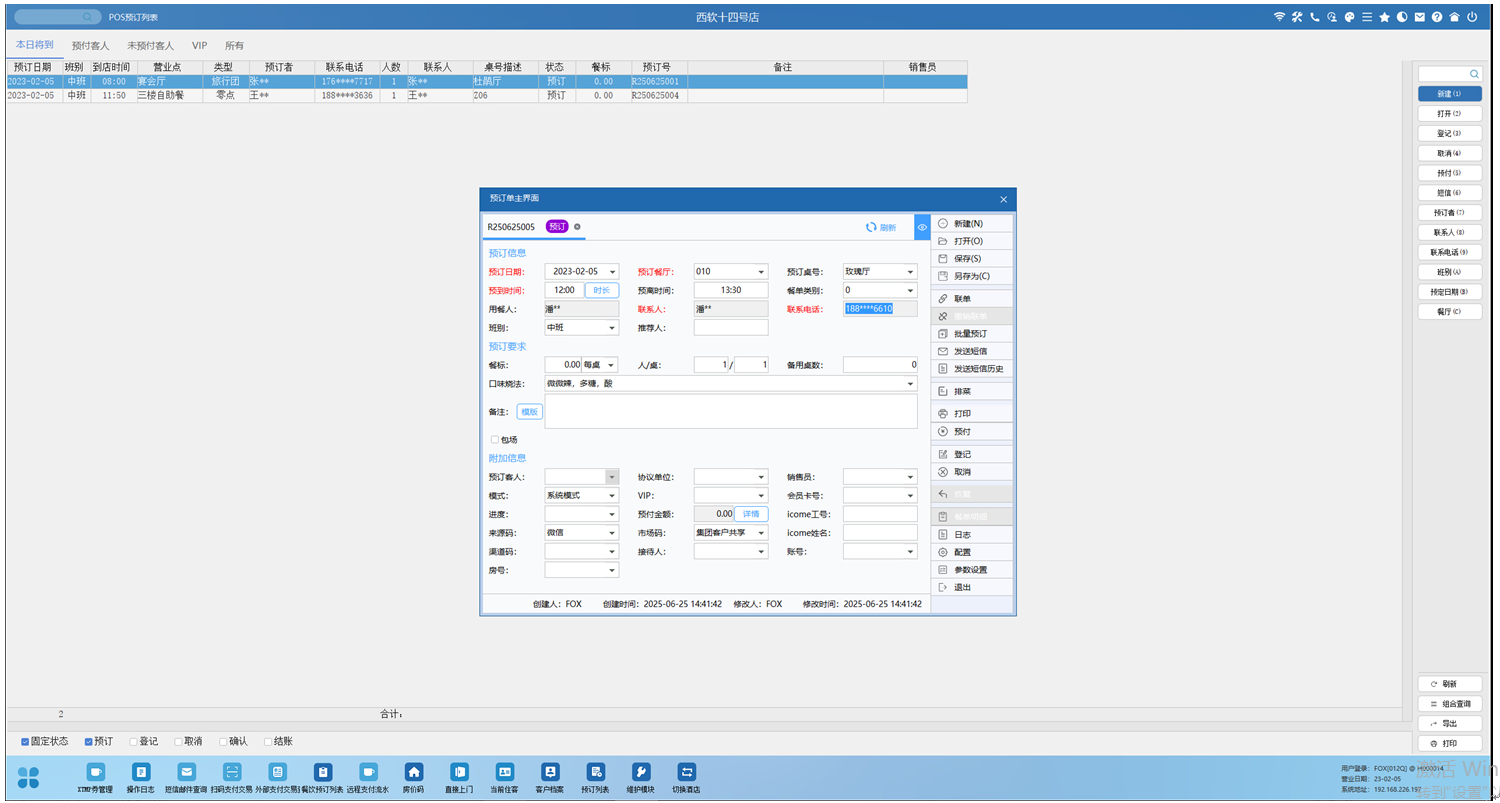Screen dimensions: 1500x803
Task: Click the phone icon in the title bar
Action: (1314, 17)
